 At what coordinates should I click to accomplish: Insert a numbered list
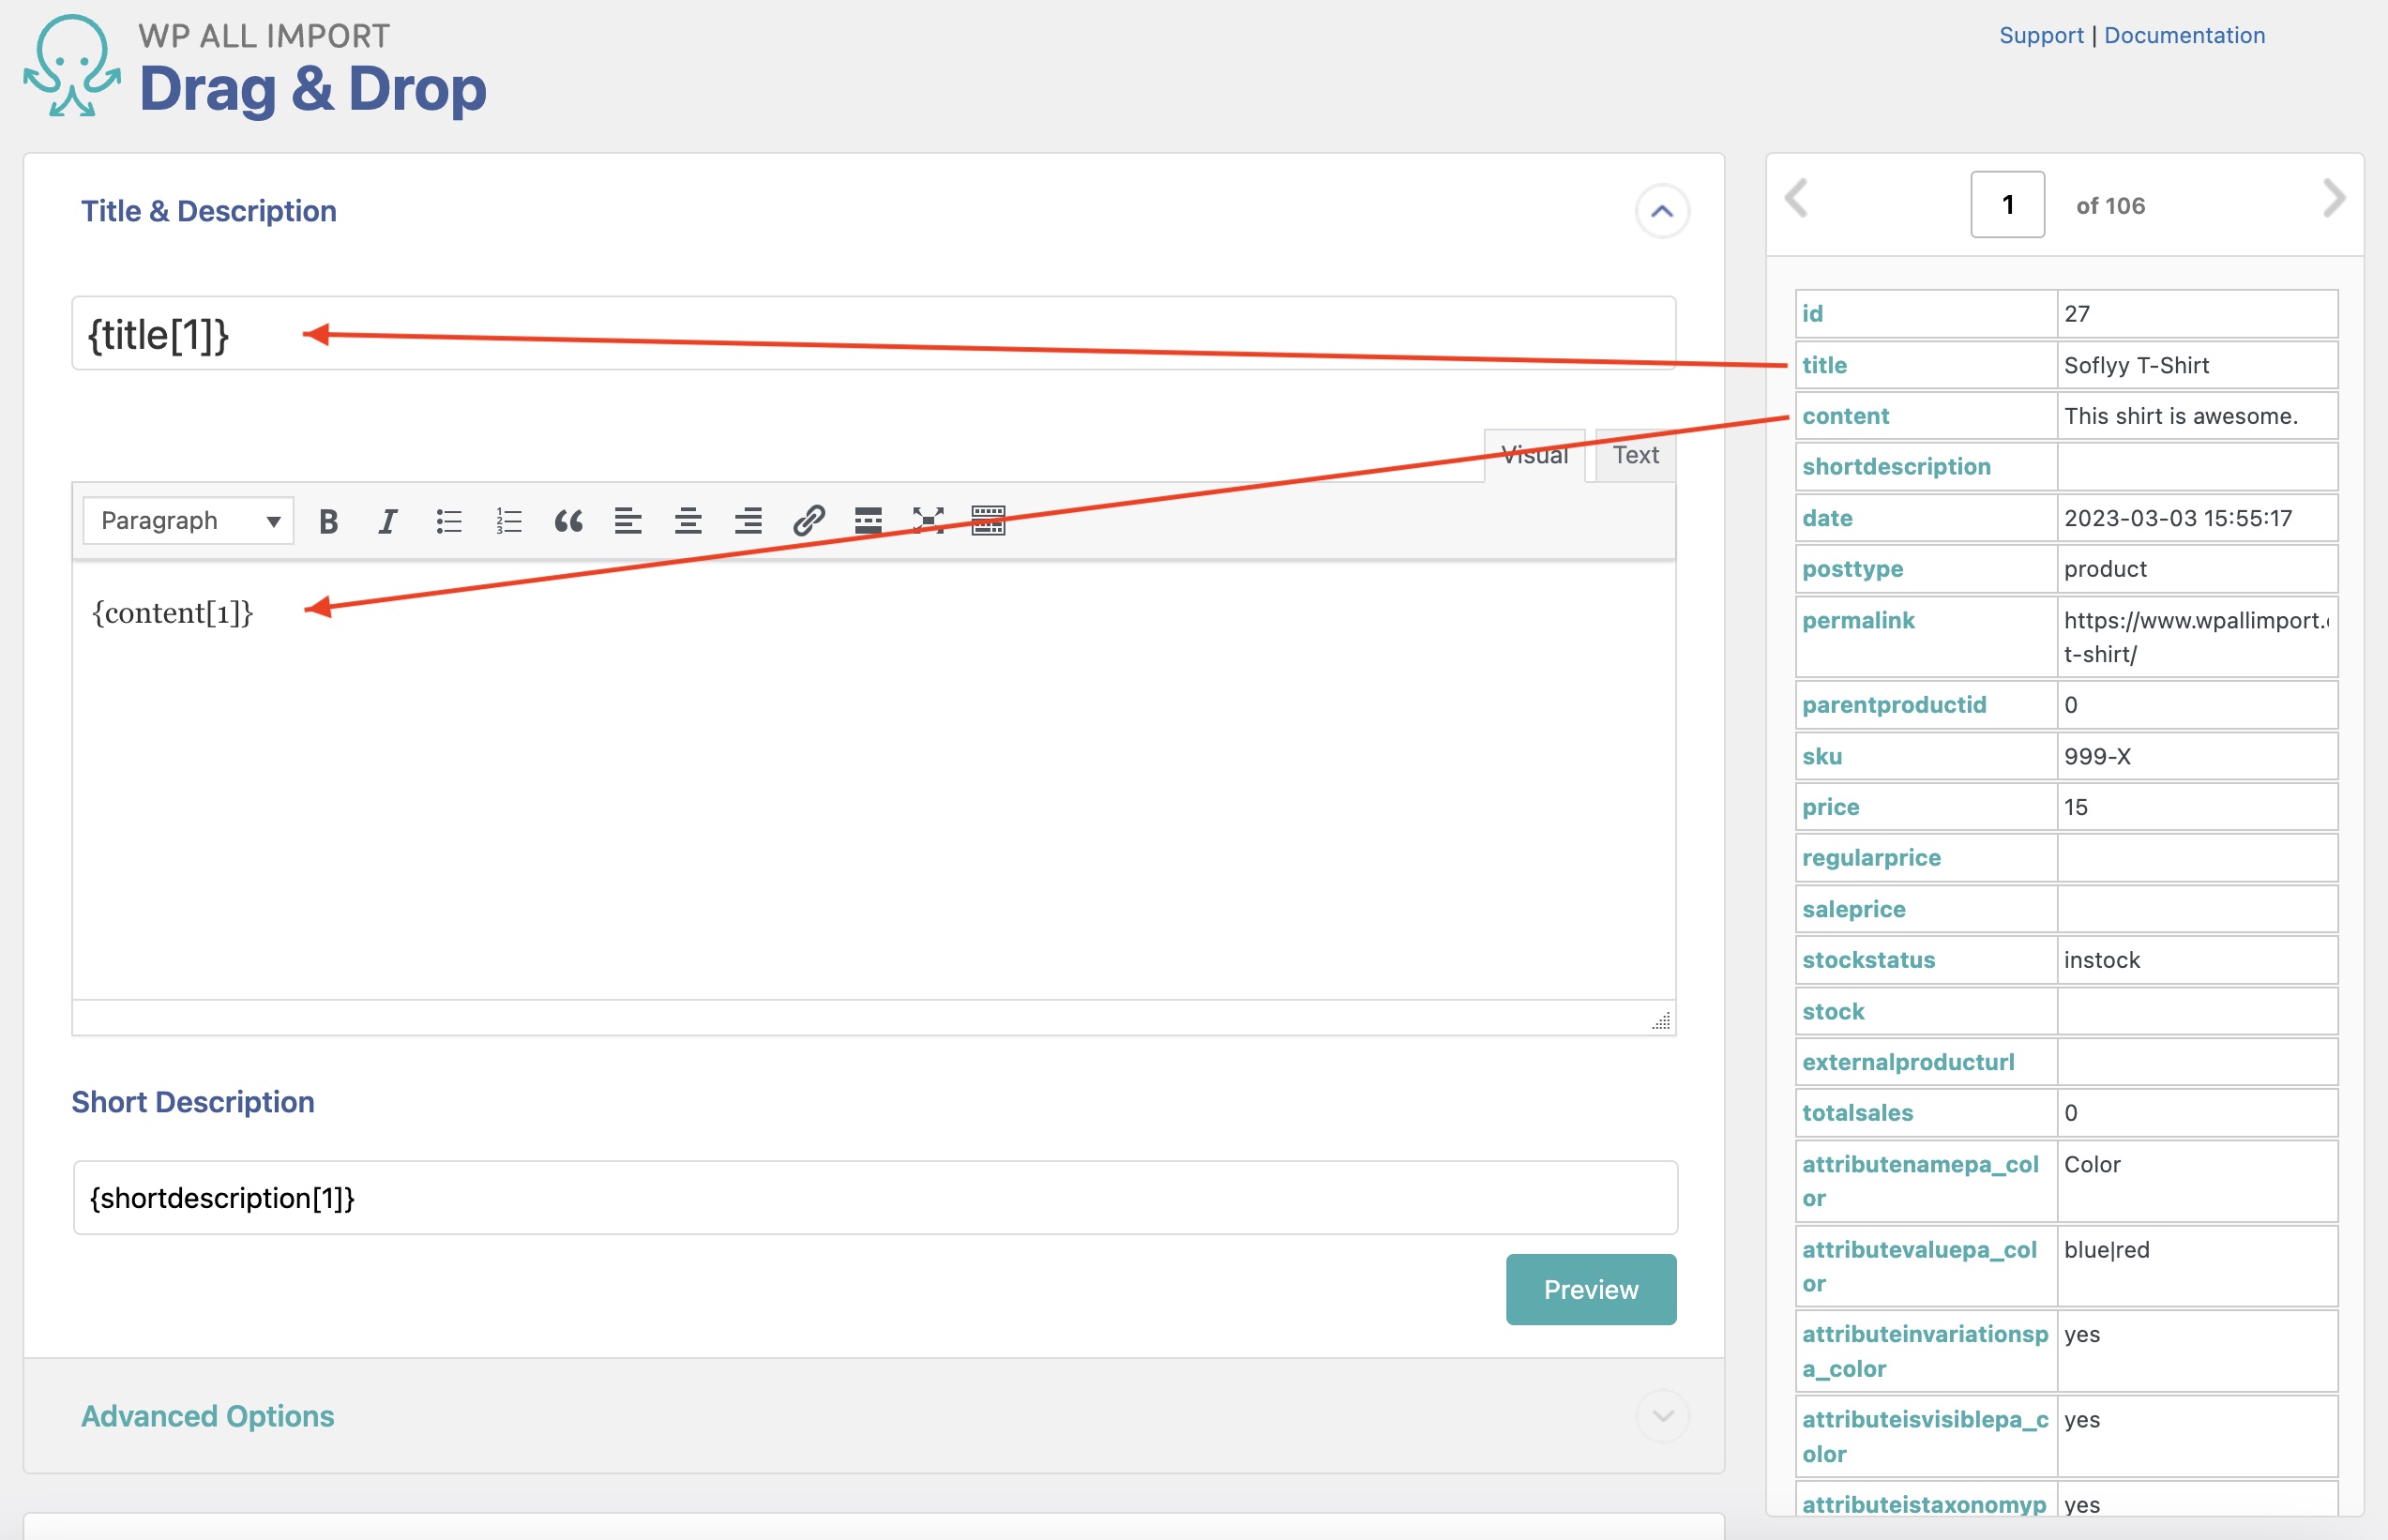(x=508, y=521)
